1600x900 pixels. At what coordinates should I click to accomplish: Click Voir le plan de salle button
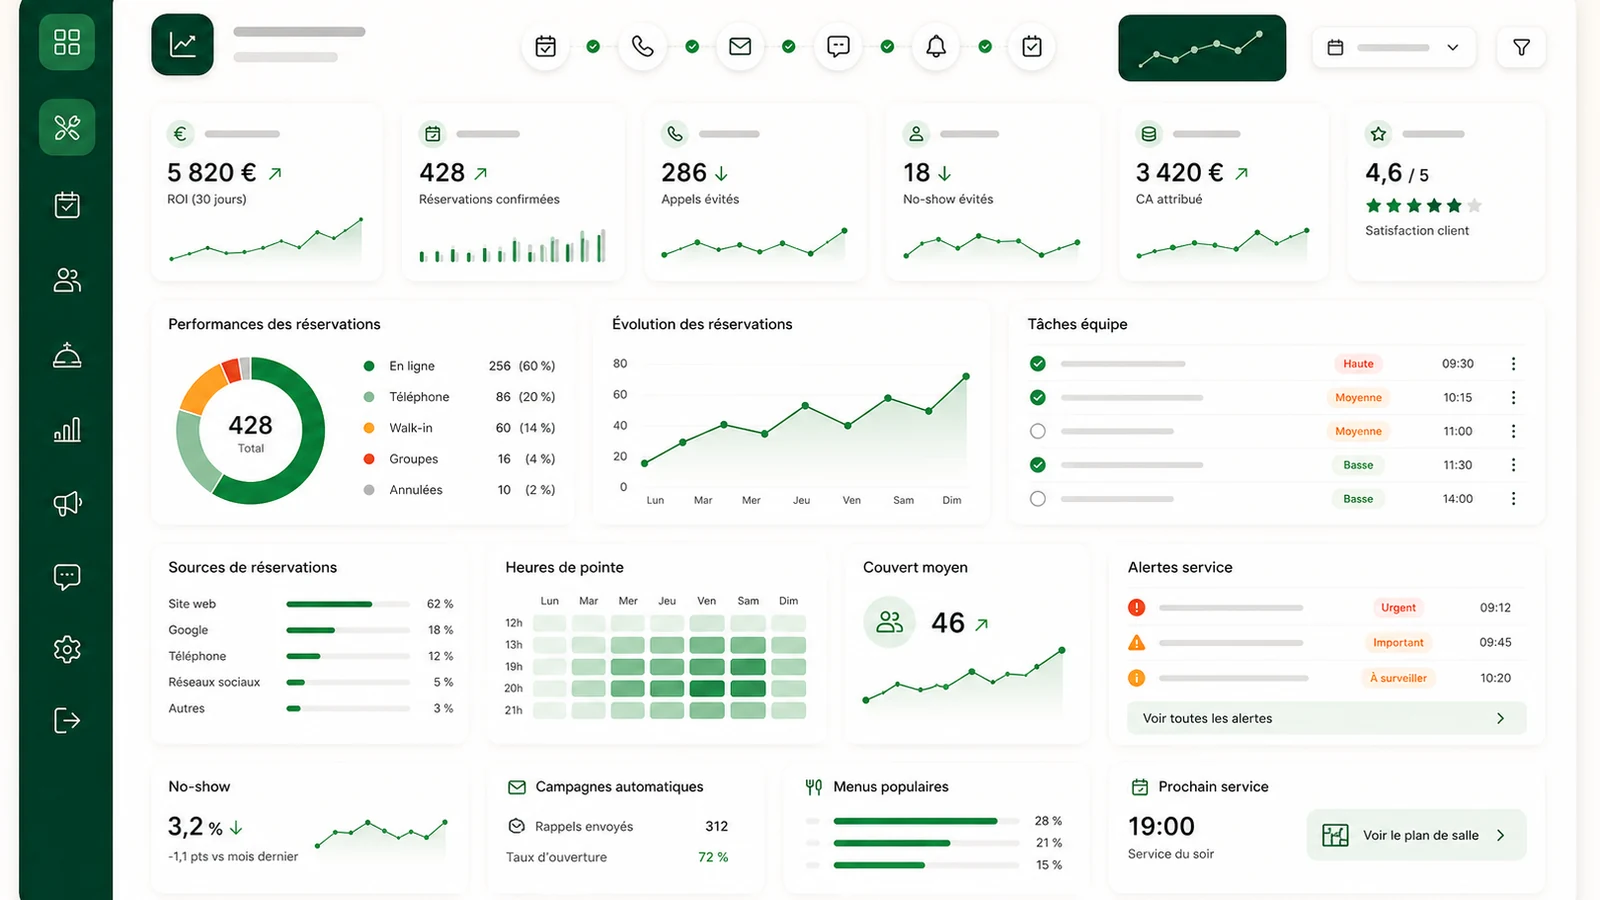click(x=1416, y=835)
